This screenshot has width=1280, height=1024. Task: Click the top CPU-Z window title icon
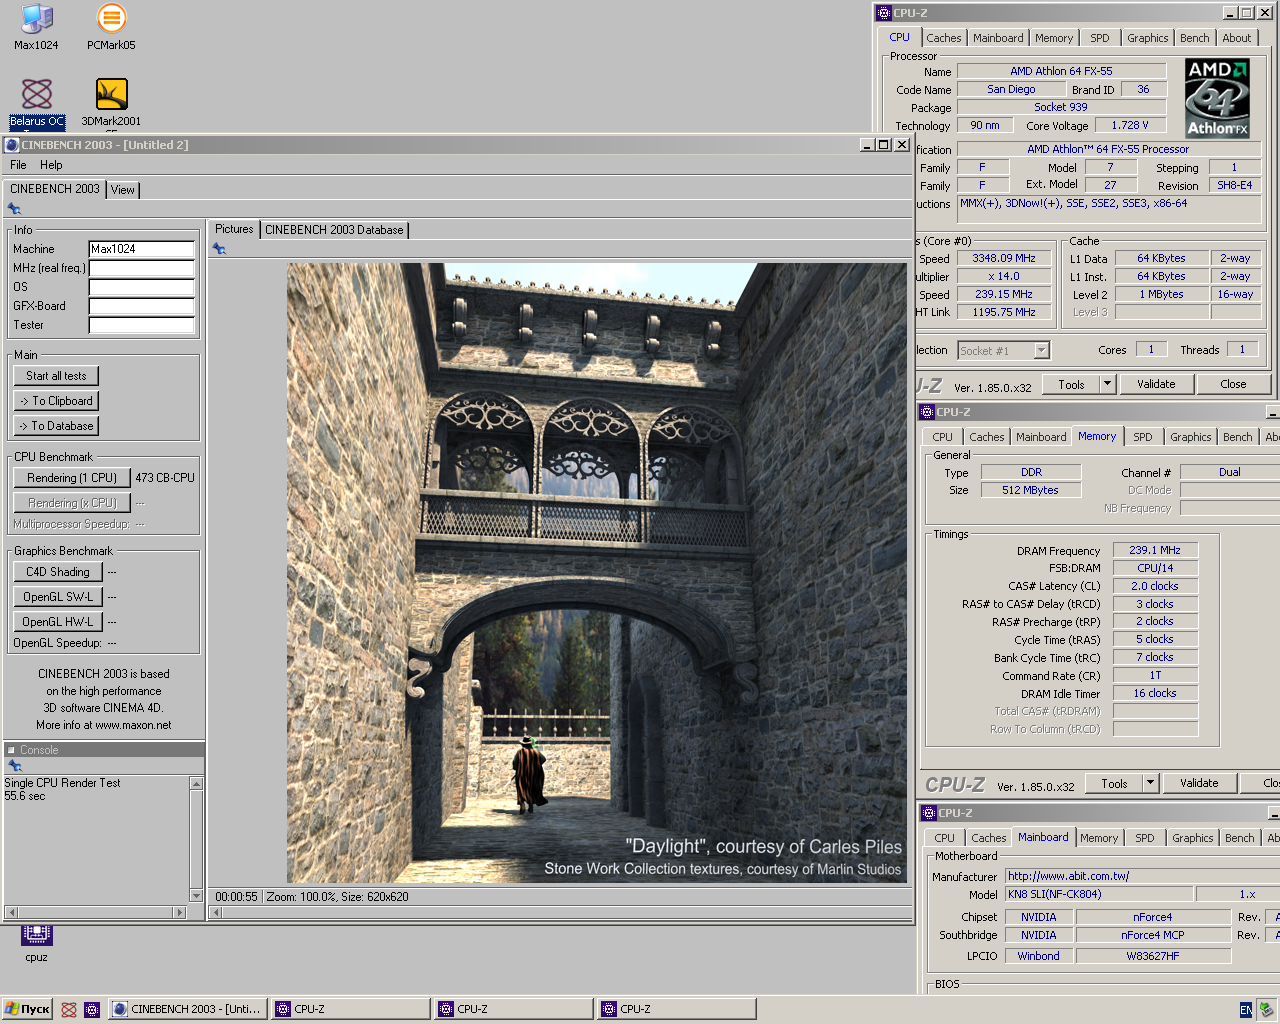click(x=884, y=13)
